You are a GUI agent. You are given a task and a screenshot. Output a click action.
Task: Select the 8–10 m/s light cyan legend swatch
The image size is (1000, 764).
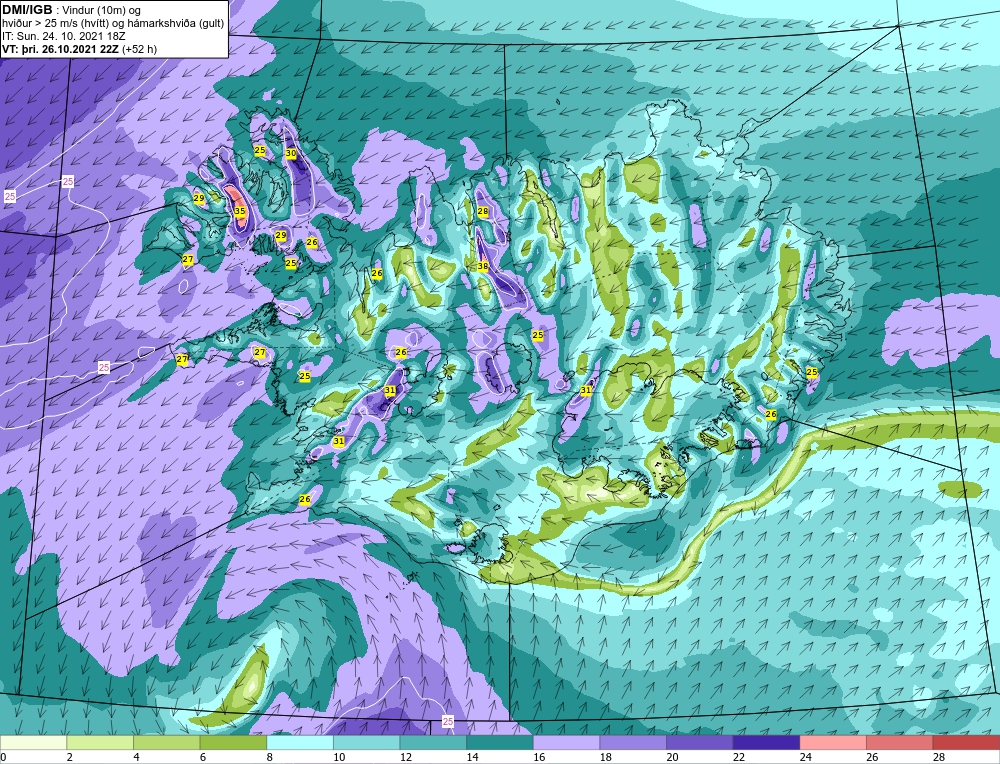(x=300, y=743)
